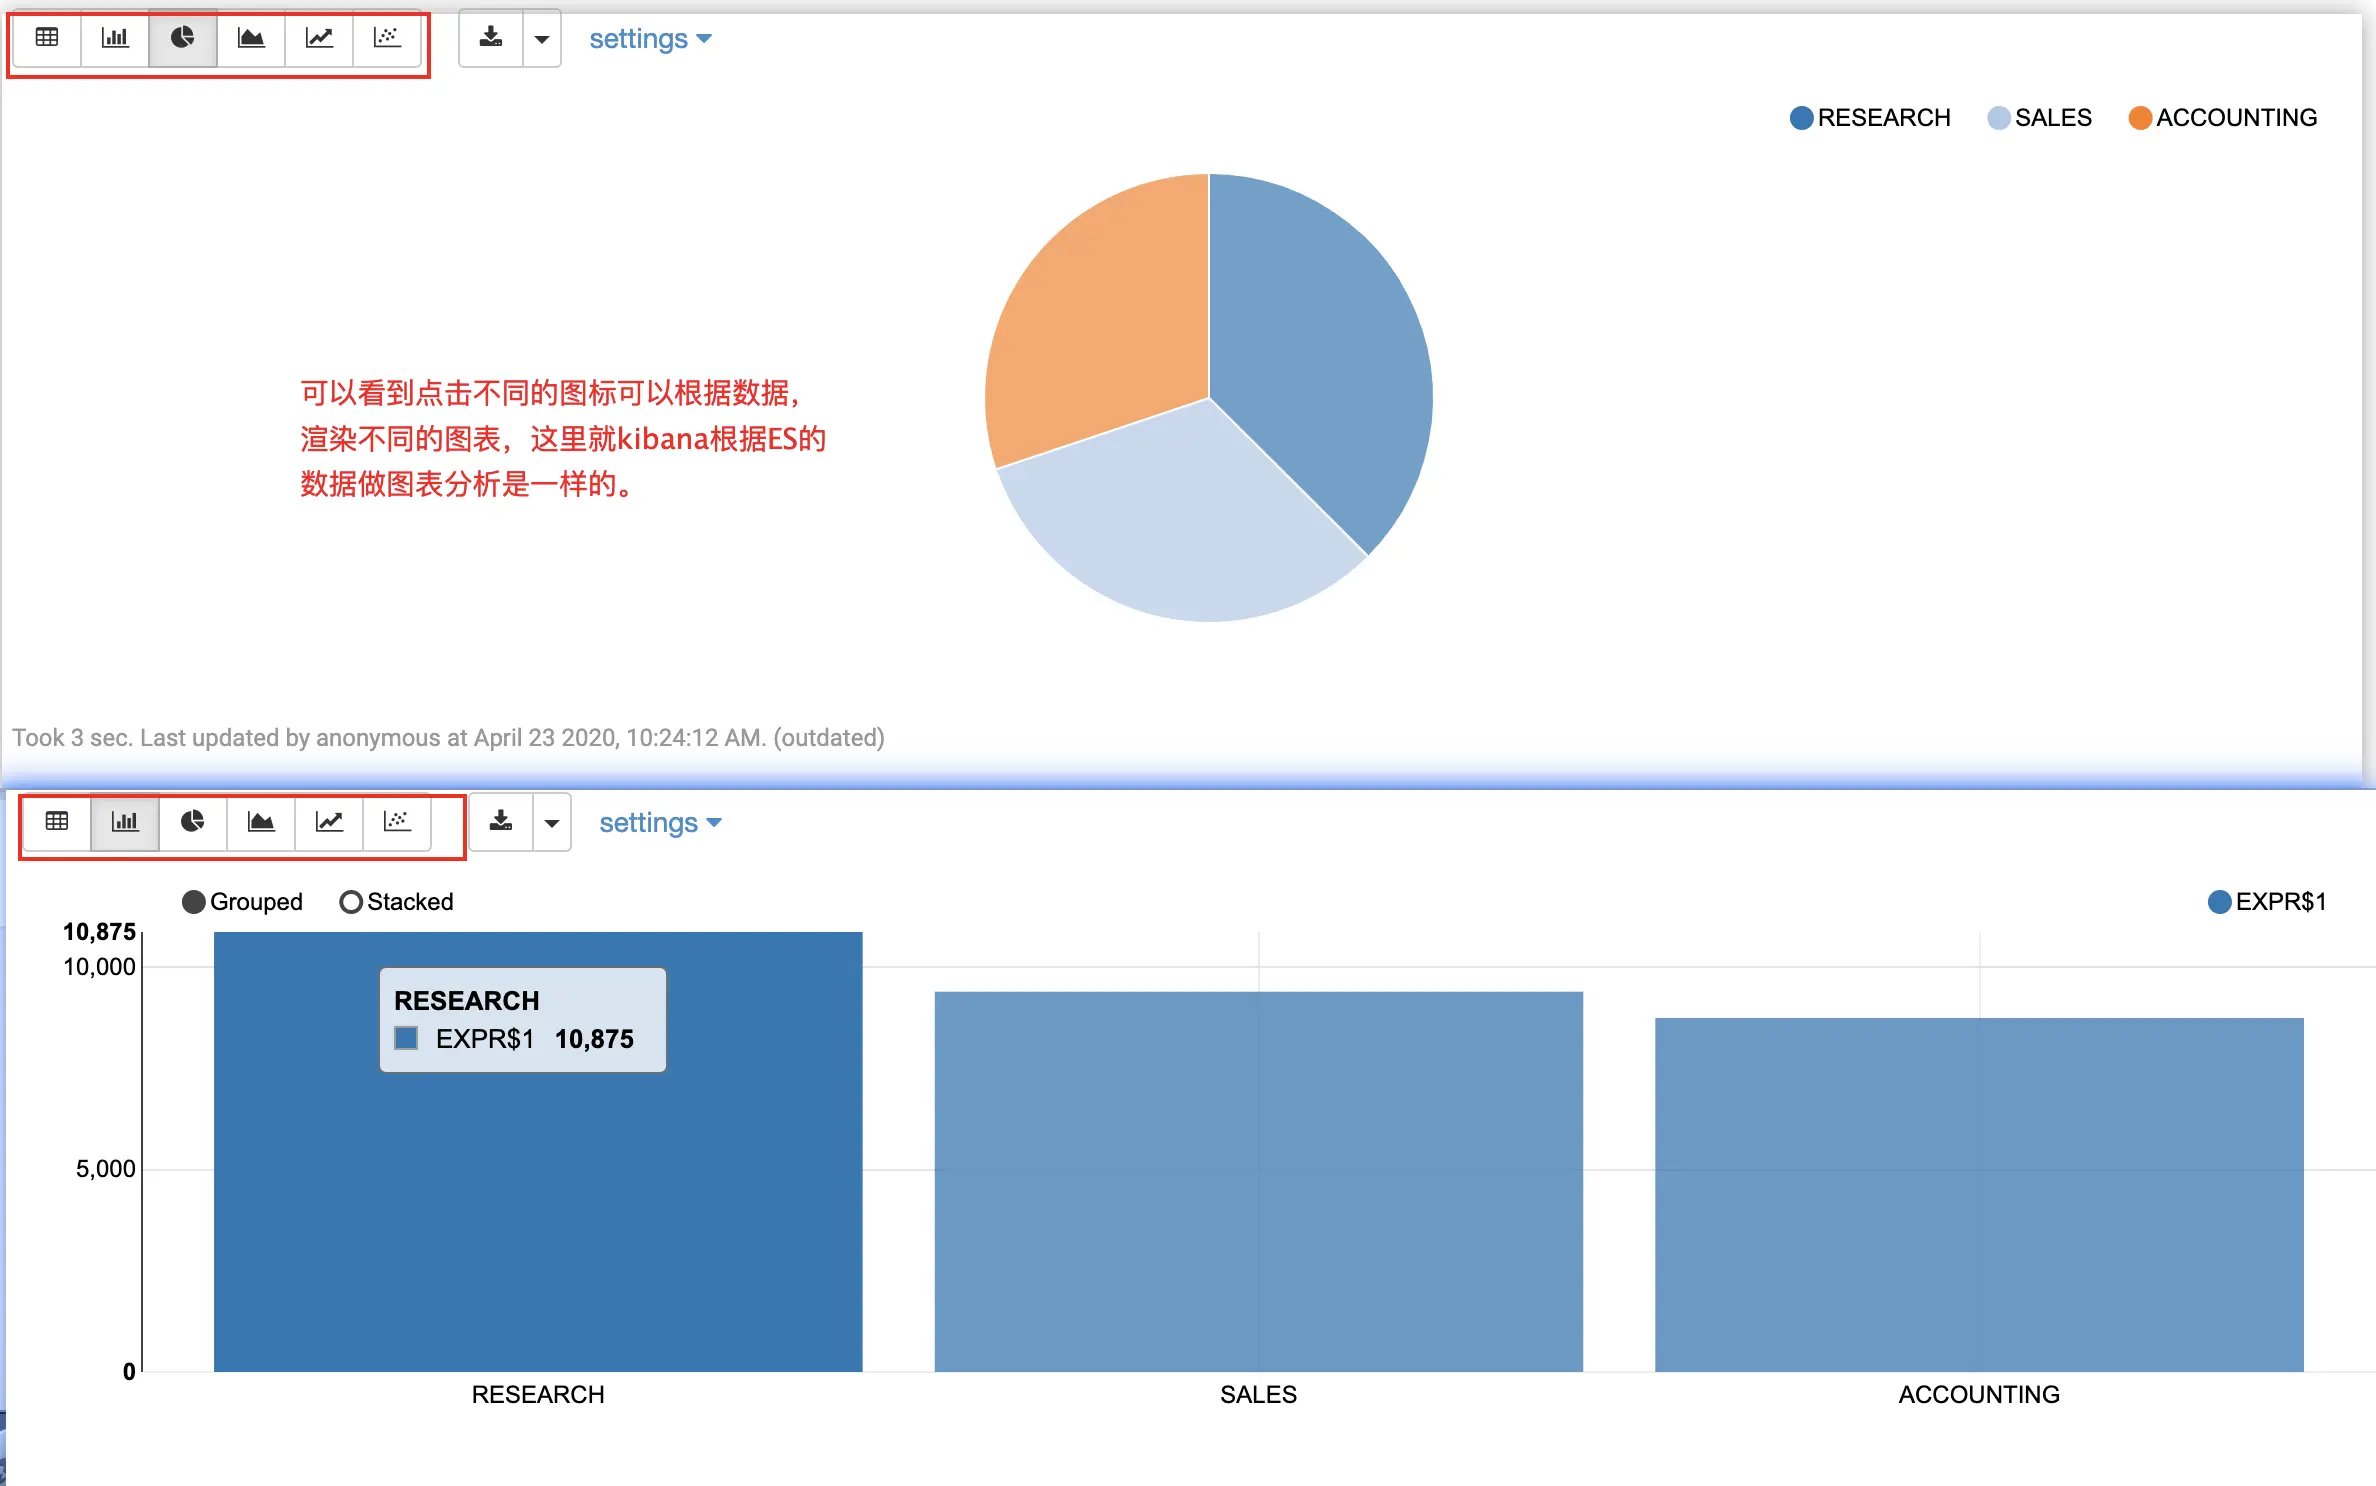Click the SALES bar in bar chart
The image size is (2376, 1486).
coord(1258,1180)
